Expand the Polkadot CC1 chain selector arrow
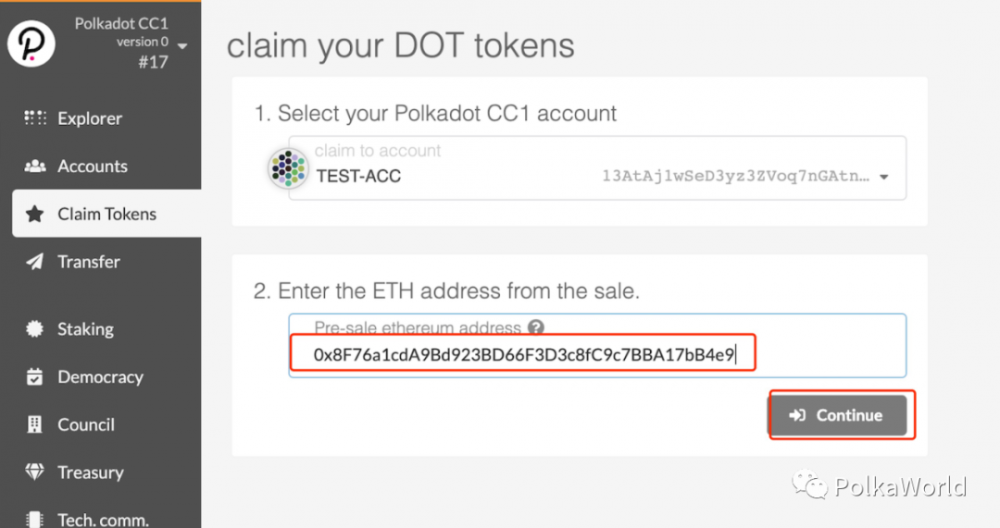The width and height of the screenshot is (1000, 528). point(182,45)
